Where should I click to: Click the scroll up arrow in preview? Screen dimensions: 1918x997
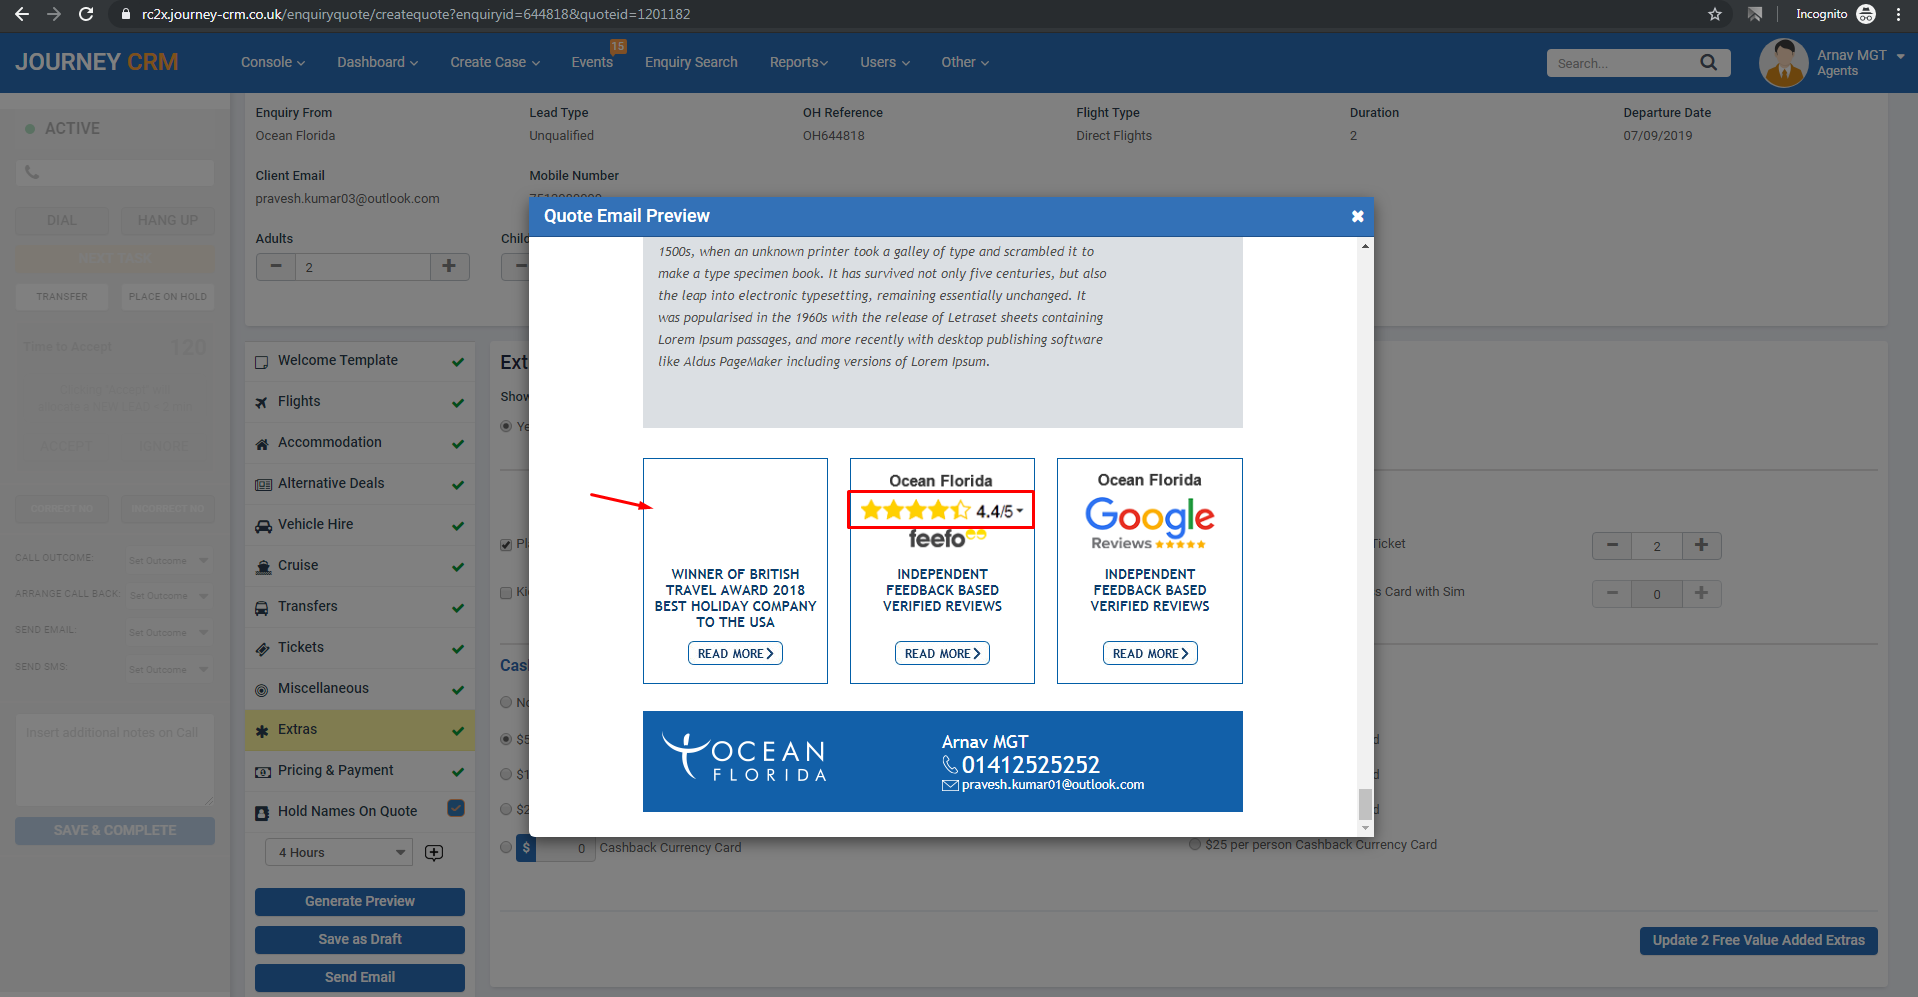(1365, 246)
